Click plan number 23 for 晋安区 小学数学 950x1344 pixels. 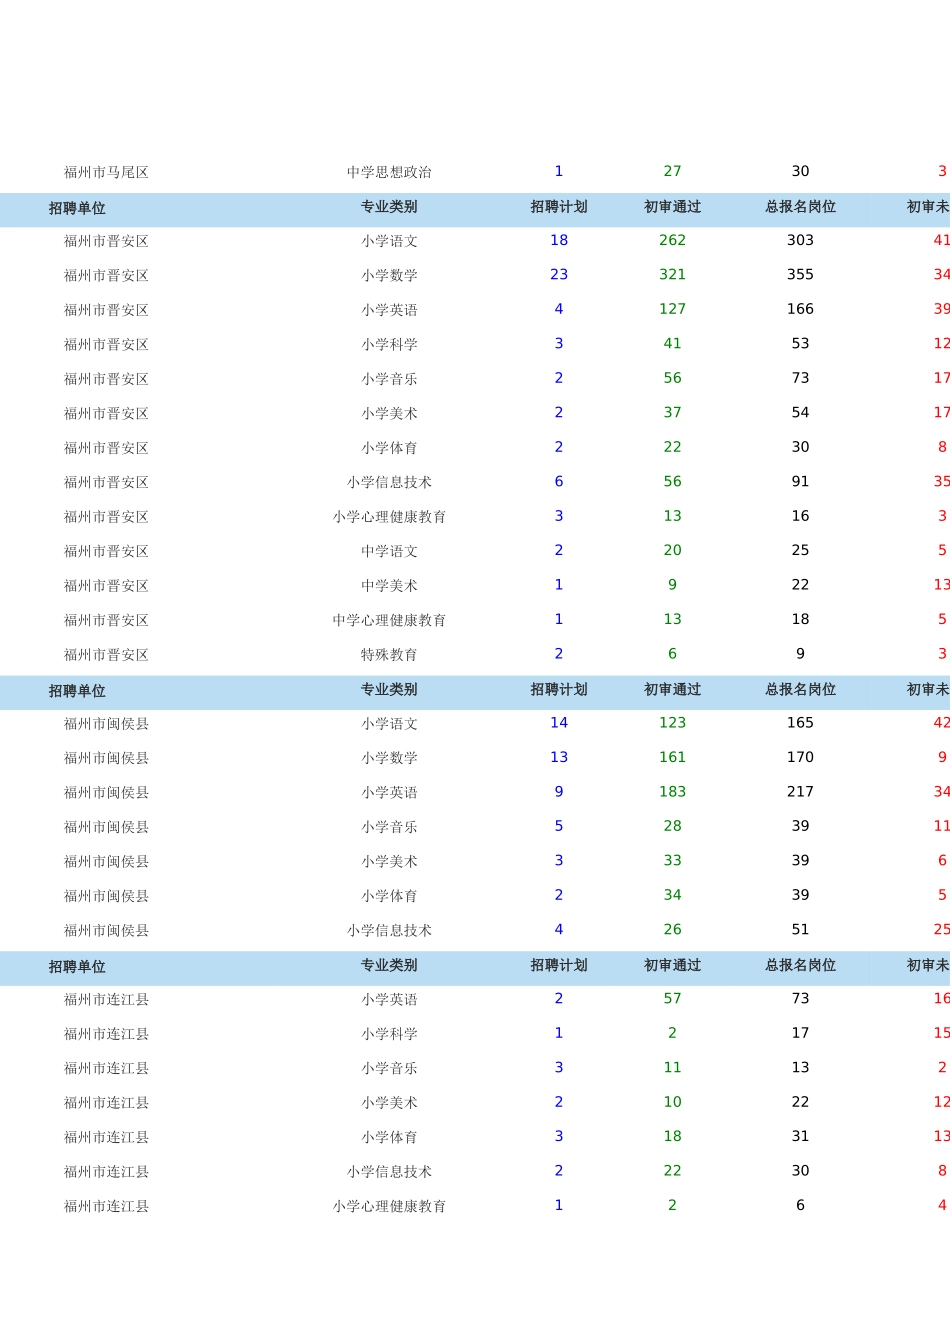[559, 275]
